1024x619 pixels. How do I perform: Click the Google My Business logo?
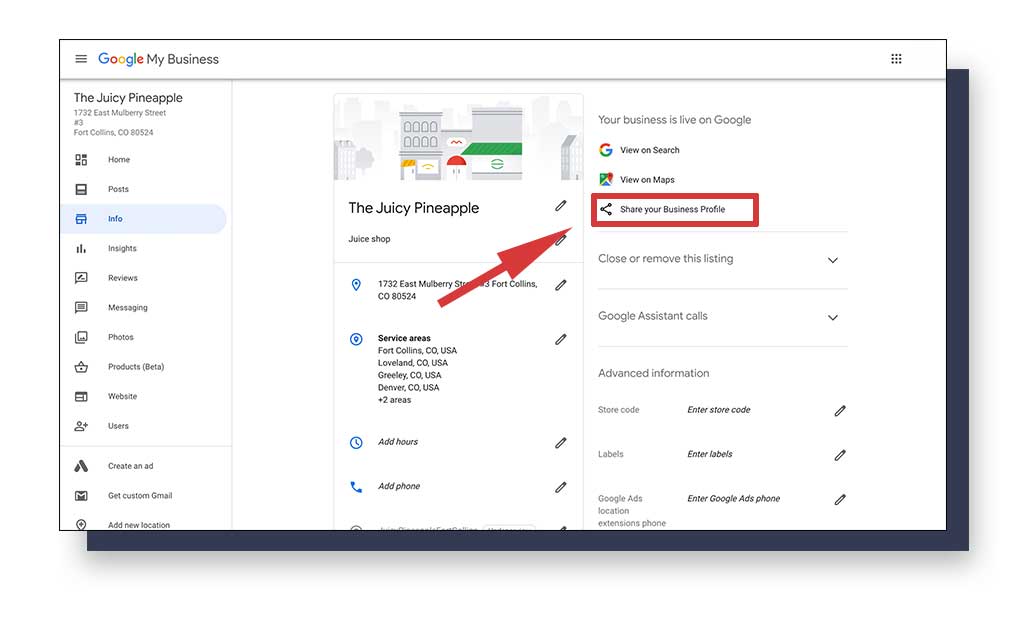click(x=159, y=59)
